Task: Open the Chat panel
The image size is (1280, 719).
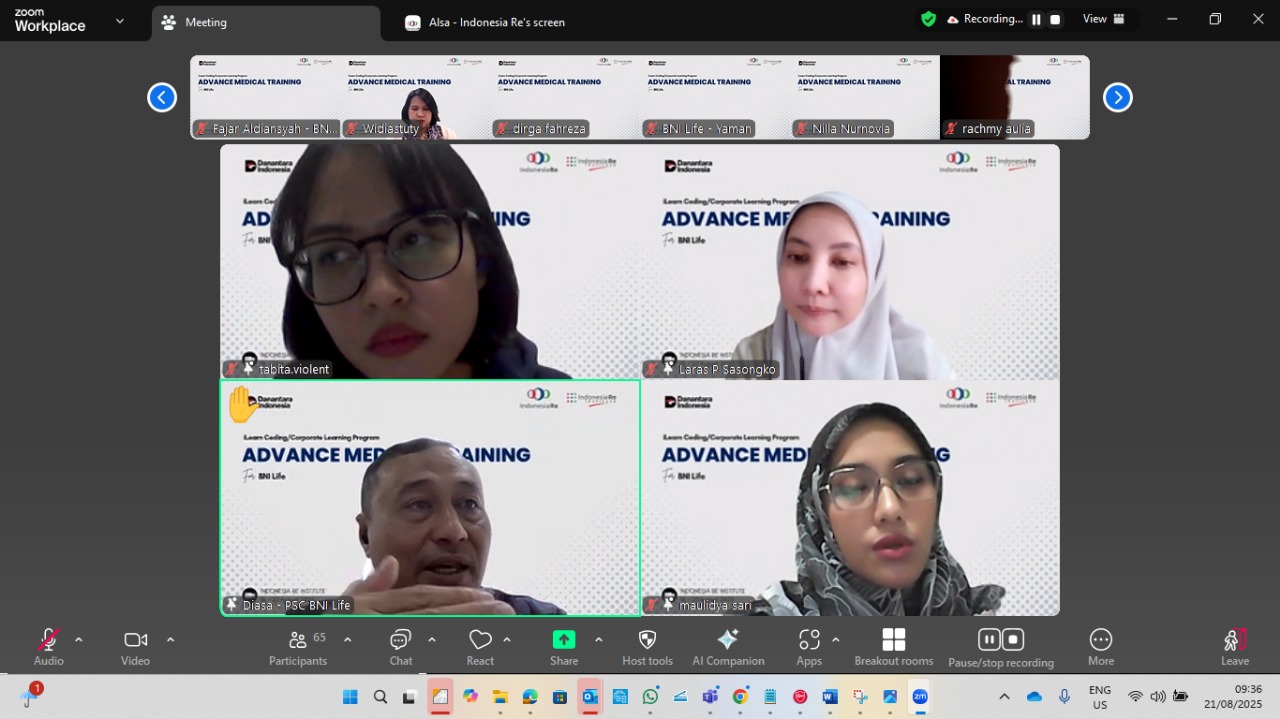Action: 401,646
